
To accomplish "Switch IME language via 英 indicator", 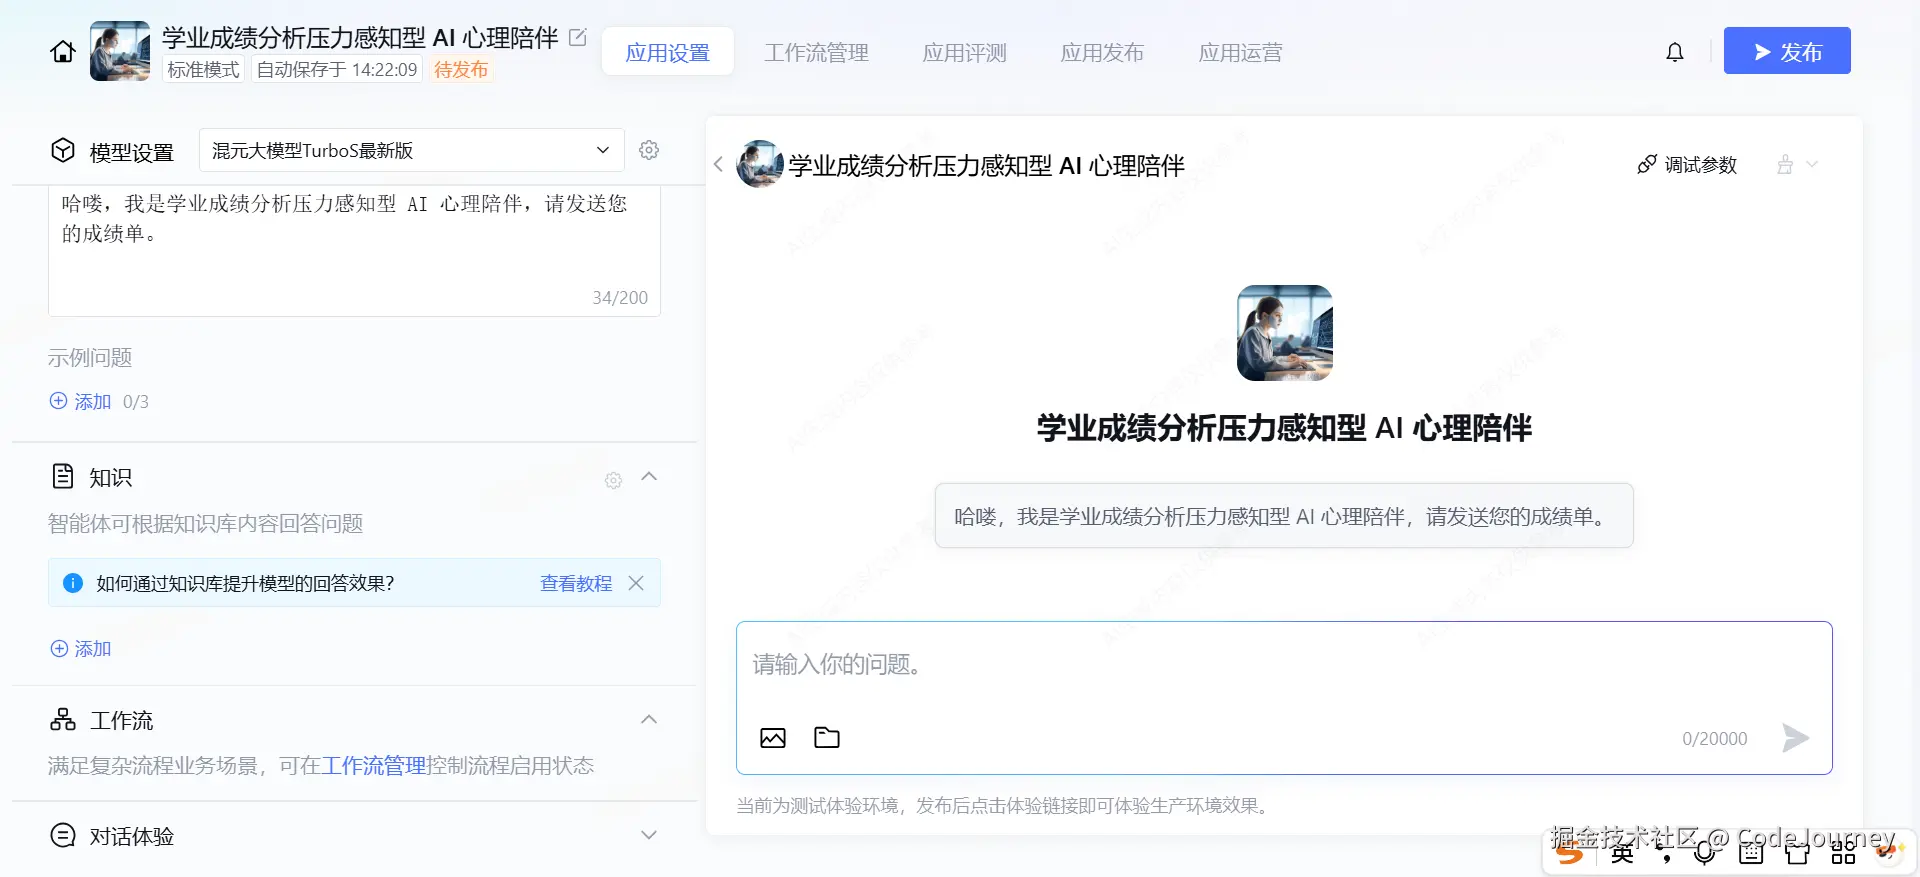I will pos(1622,852).
